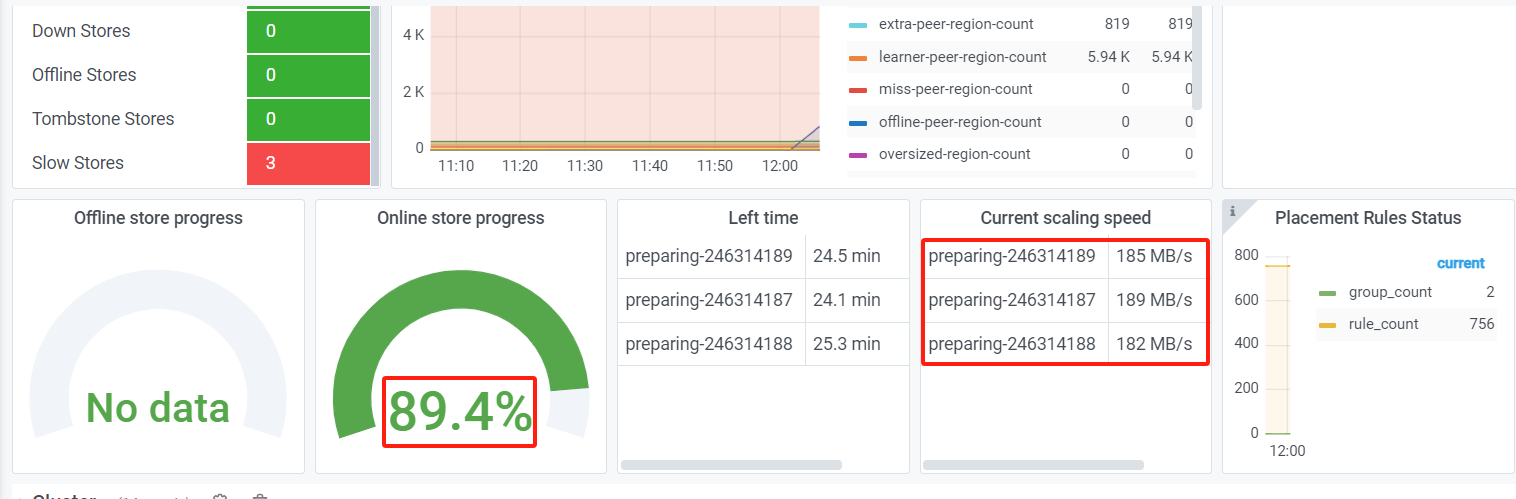This screenshot has width=1516, height=499.
Task: Click preparing-246314188 in the Left time table
Action: point(709,344)
